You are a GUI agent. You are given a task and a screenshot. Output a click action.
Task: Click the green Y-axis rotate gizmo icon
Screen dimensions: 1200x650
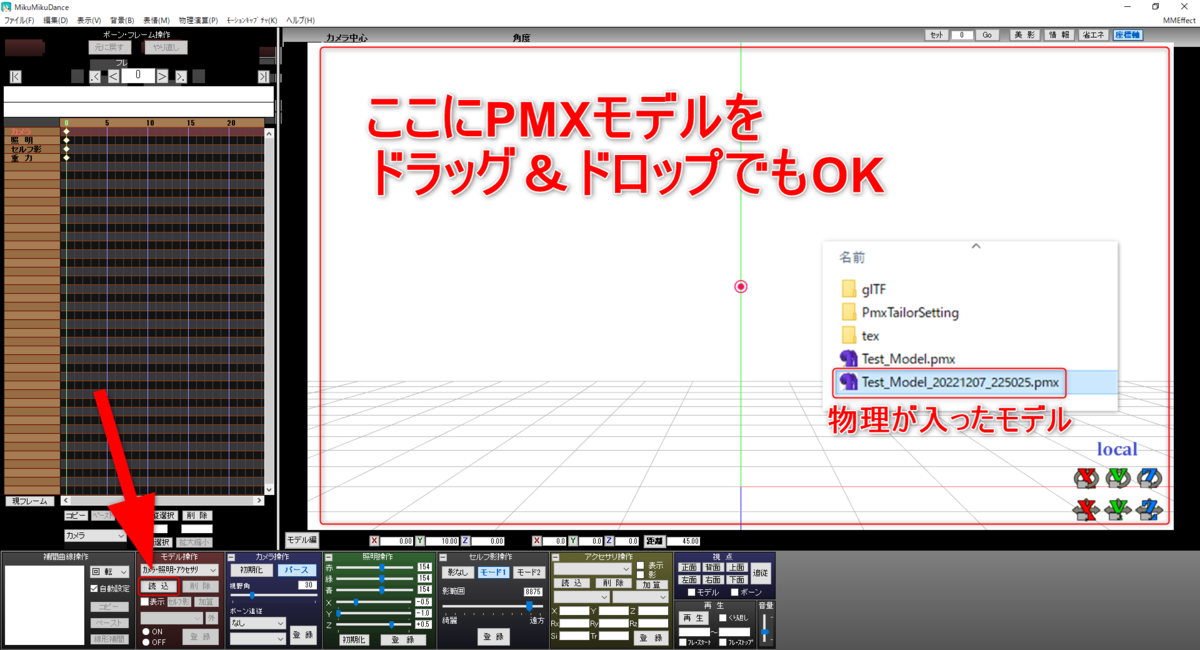(x=1118, y=477)
